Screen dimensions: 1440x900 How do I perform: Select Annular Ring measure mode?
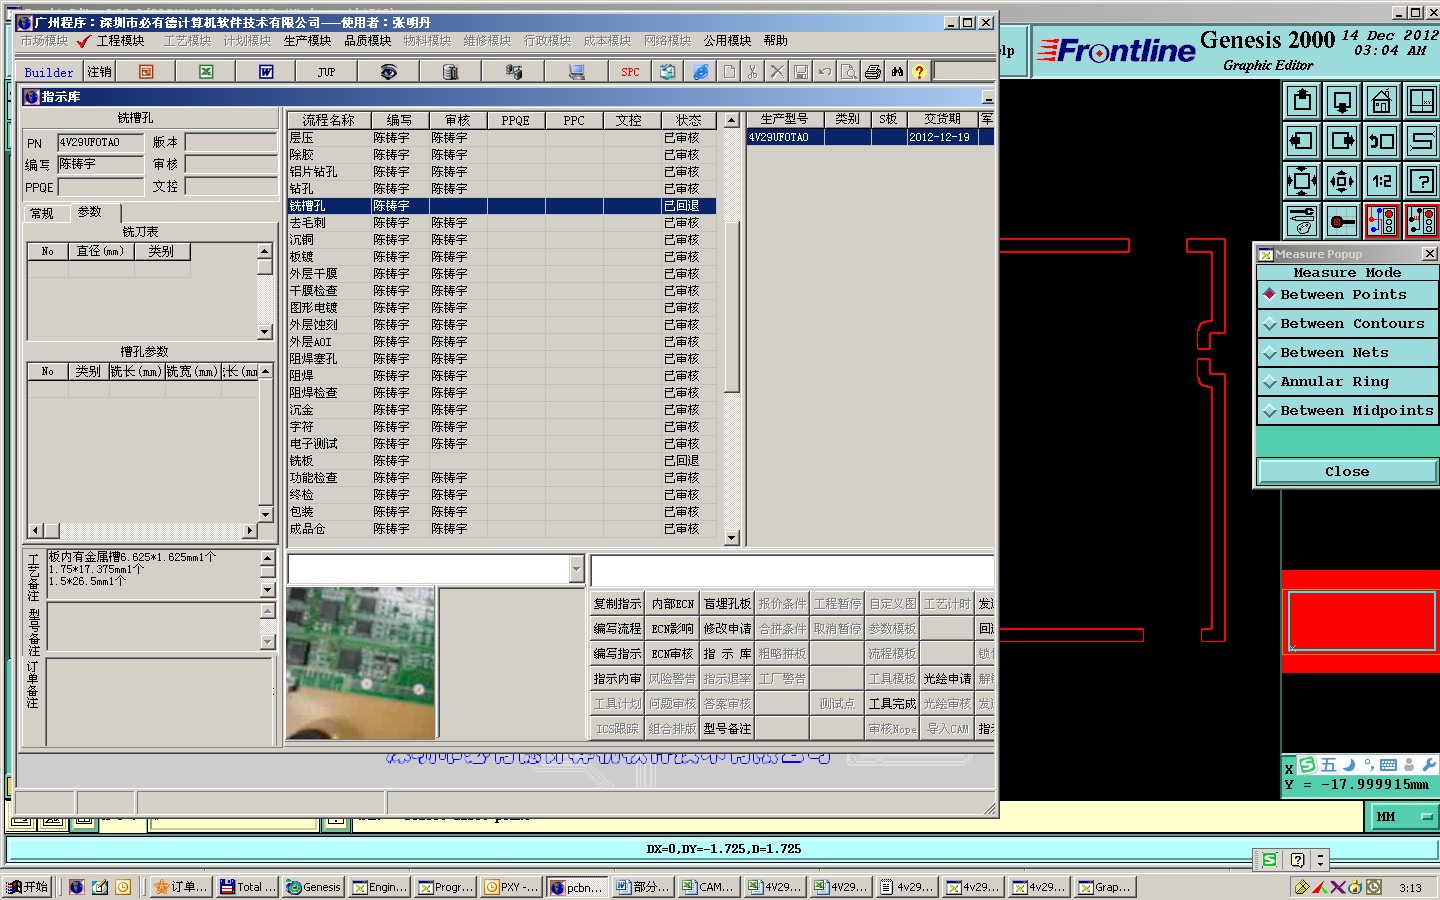pos(1347,382)
